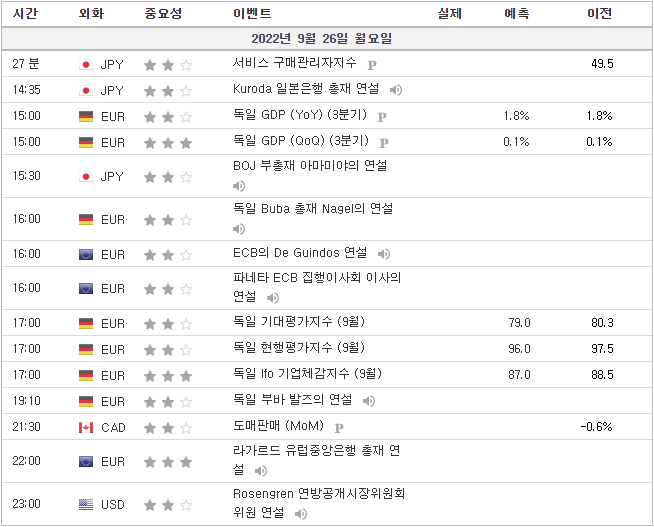654x527 pixels.
Task: Click the US flag in the 23:00 row
Action: [86, 504]
